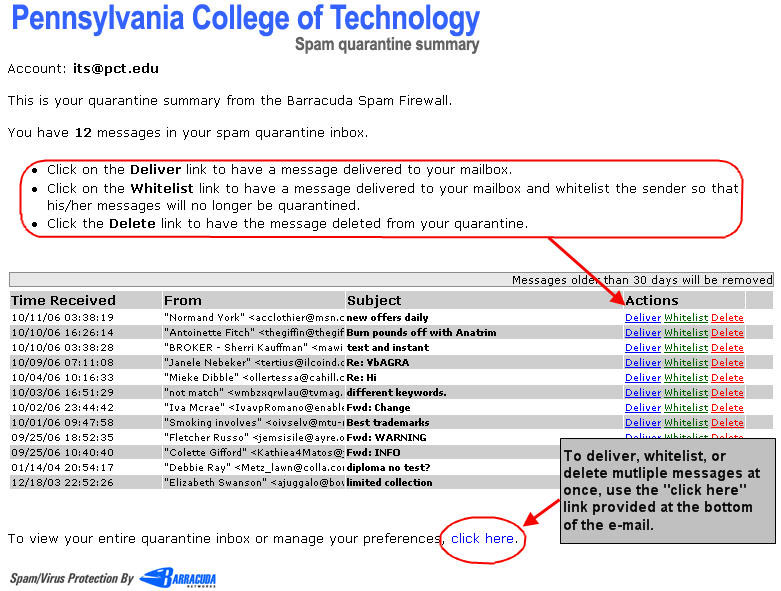Whitelist the 'Re: VbAGRA' sender
781x591 pixels.
pos(686,362)
